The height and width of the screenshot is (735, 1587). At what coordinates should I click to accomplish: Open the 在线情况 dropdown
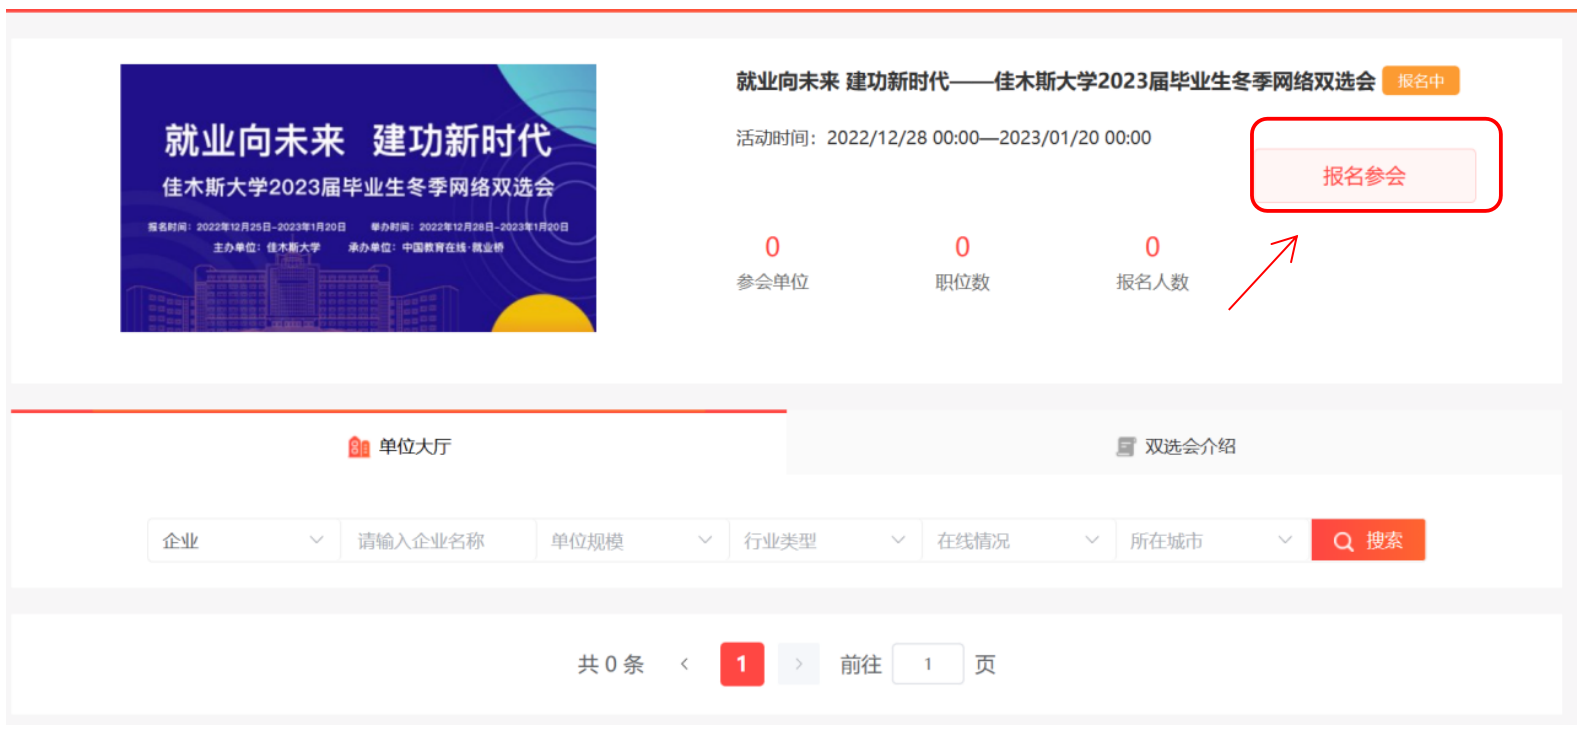click(x=1017, y=541)
